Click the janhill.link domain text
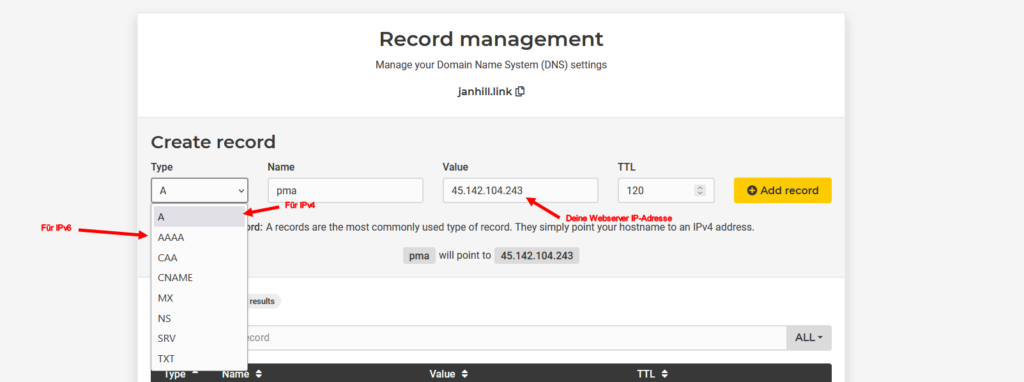Viewport: 1024px width, 382px height. (485, 91)
